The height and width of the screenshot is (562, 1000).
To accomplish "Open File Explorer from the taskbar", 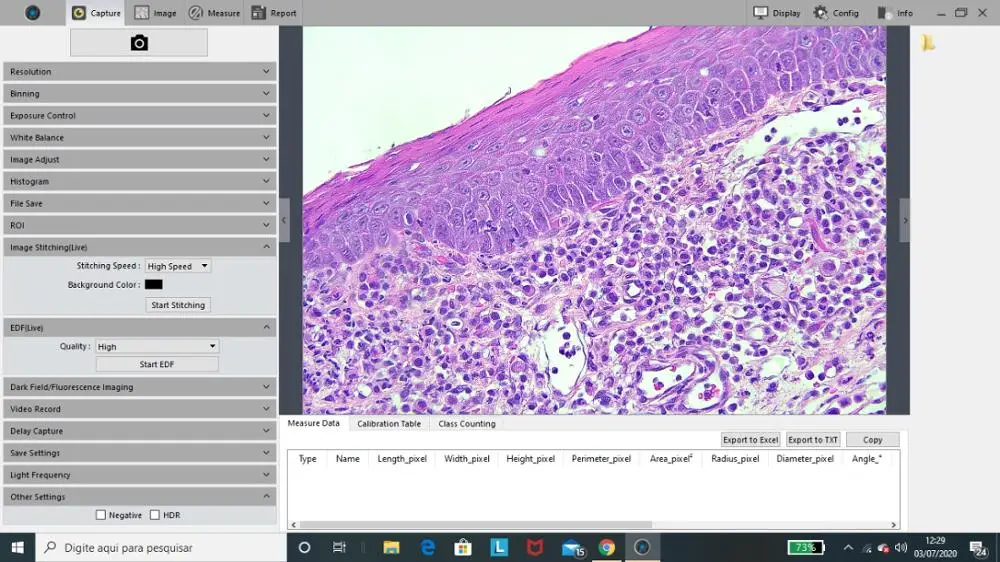I will tap(391, 547).
